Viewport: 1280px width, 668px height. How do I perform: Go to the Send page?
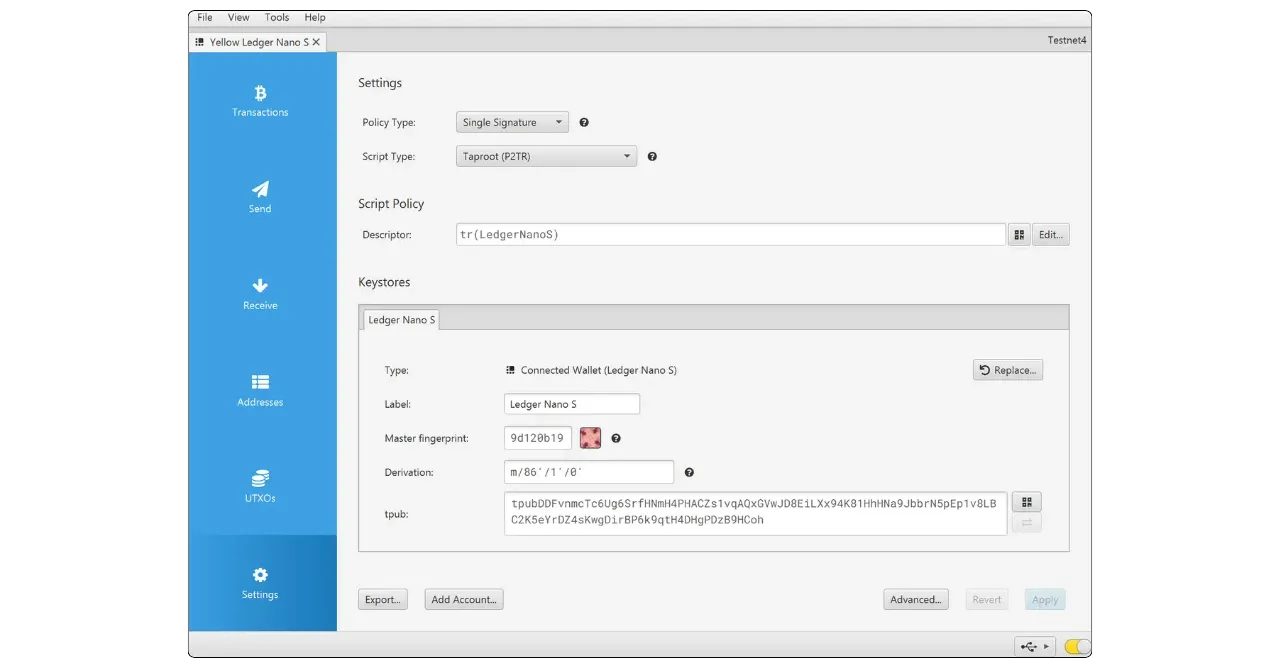coord(260,197)
